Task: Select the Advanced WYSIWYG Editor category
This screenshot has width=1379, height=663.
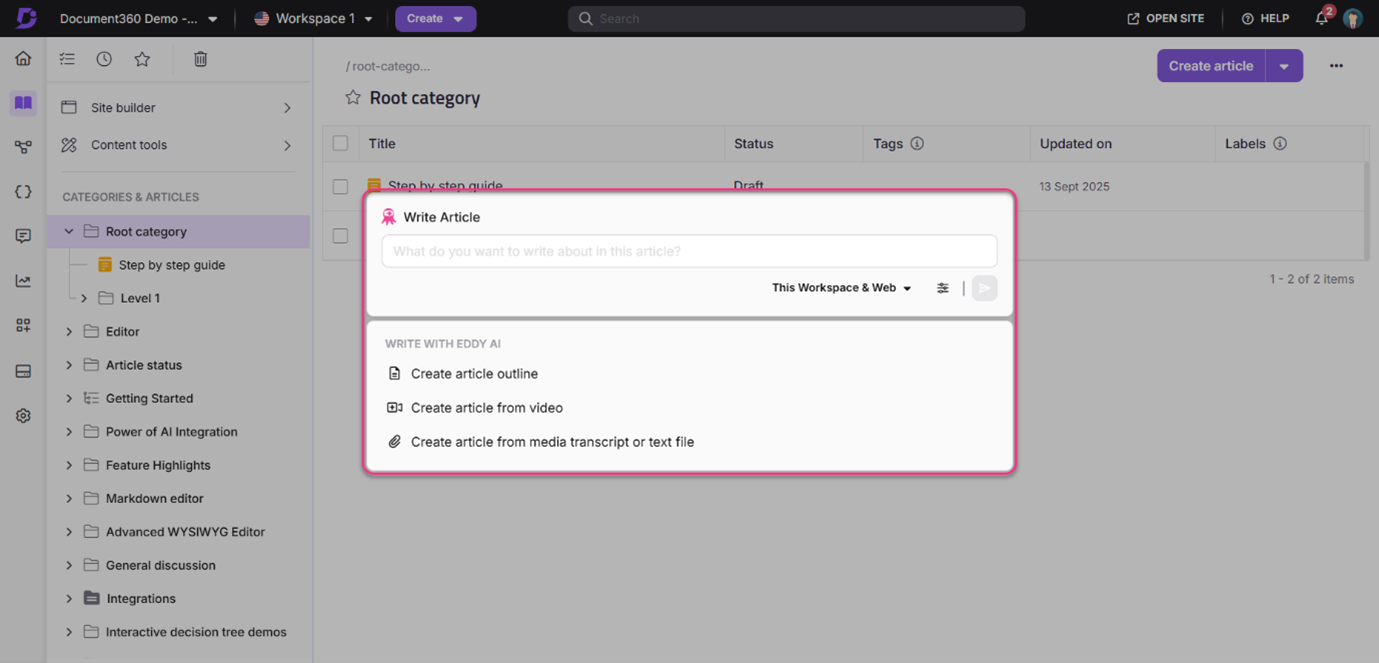Action: pyautogui.click(x=185, y=532)
